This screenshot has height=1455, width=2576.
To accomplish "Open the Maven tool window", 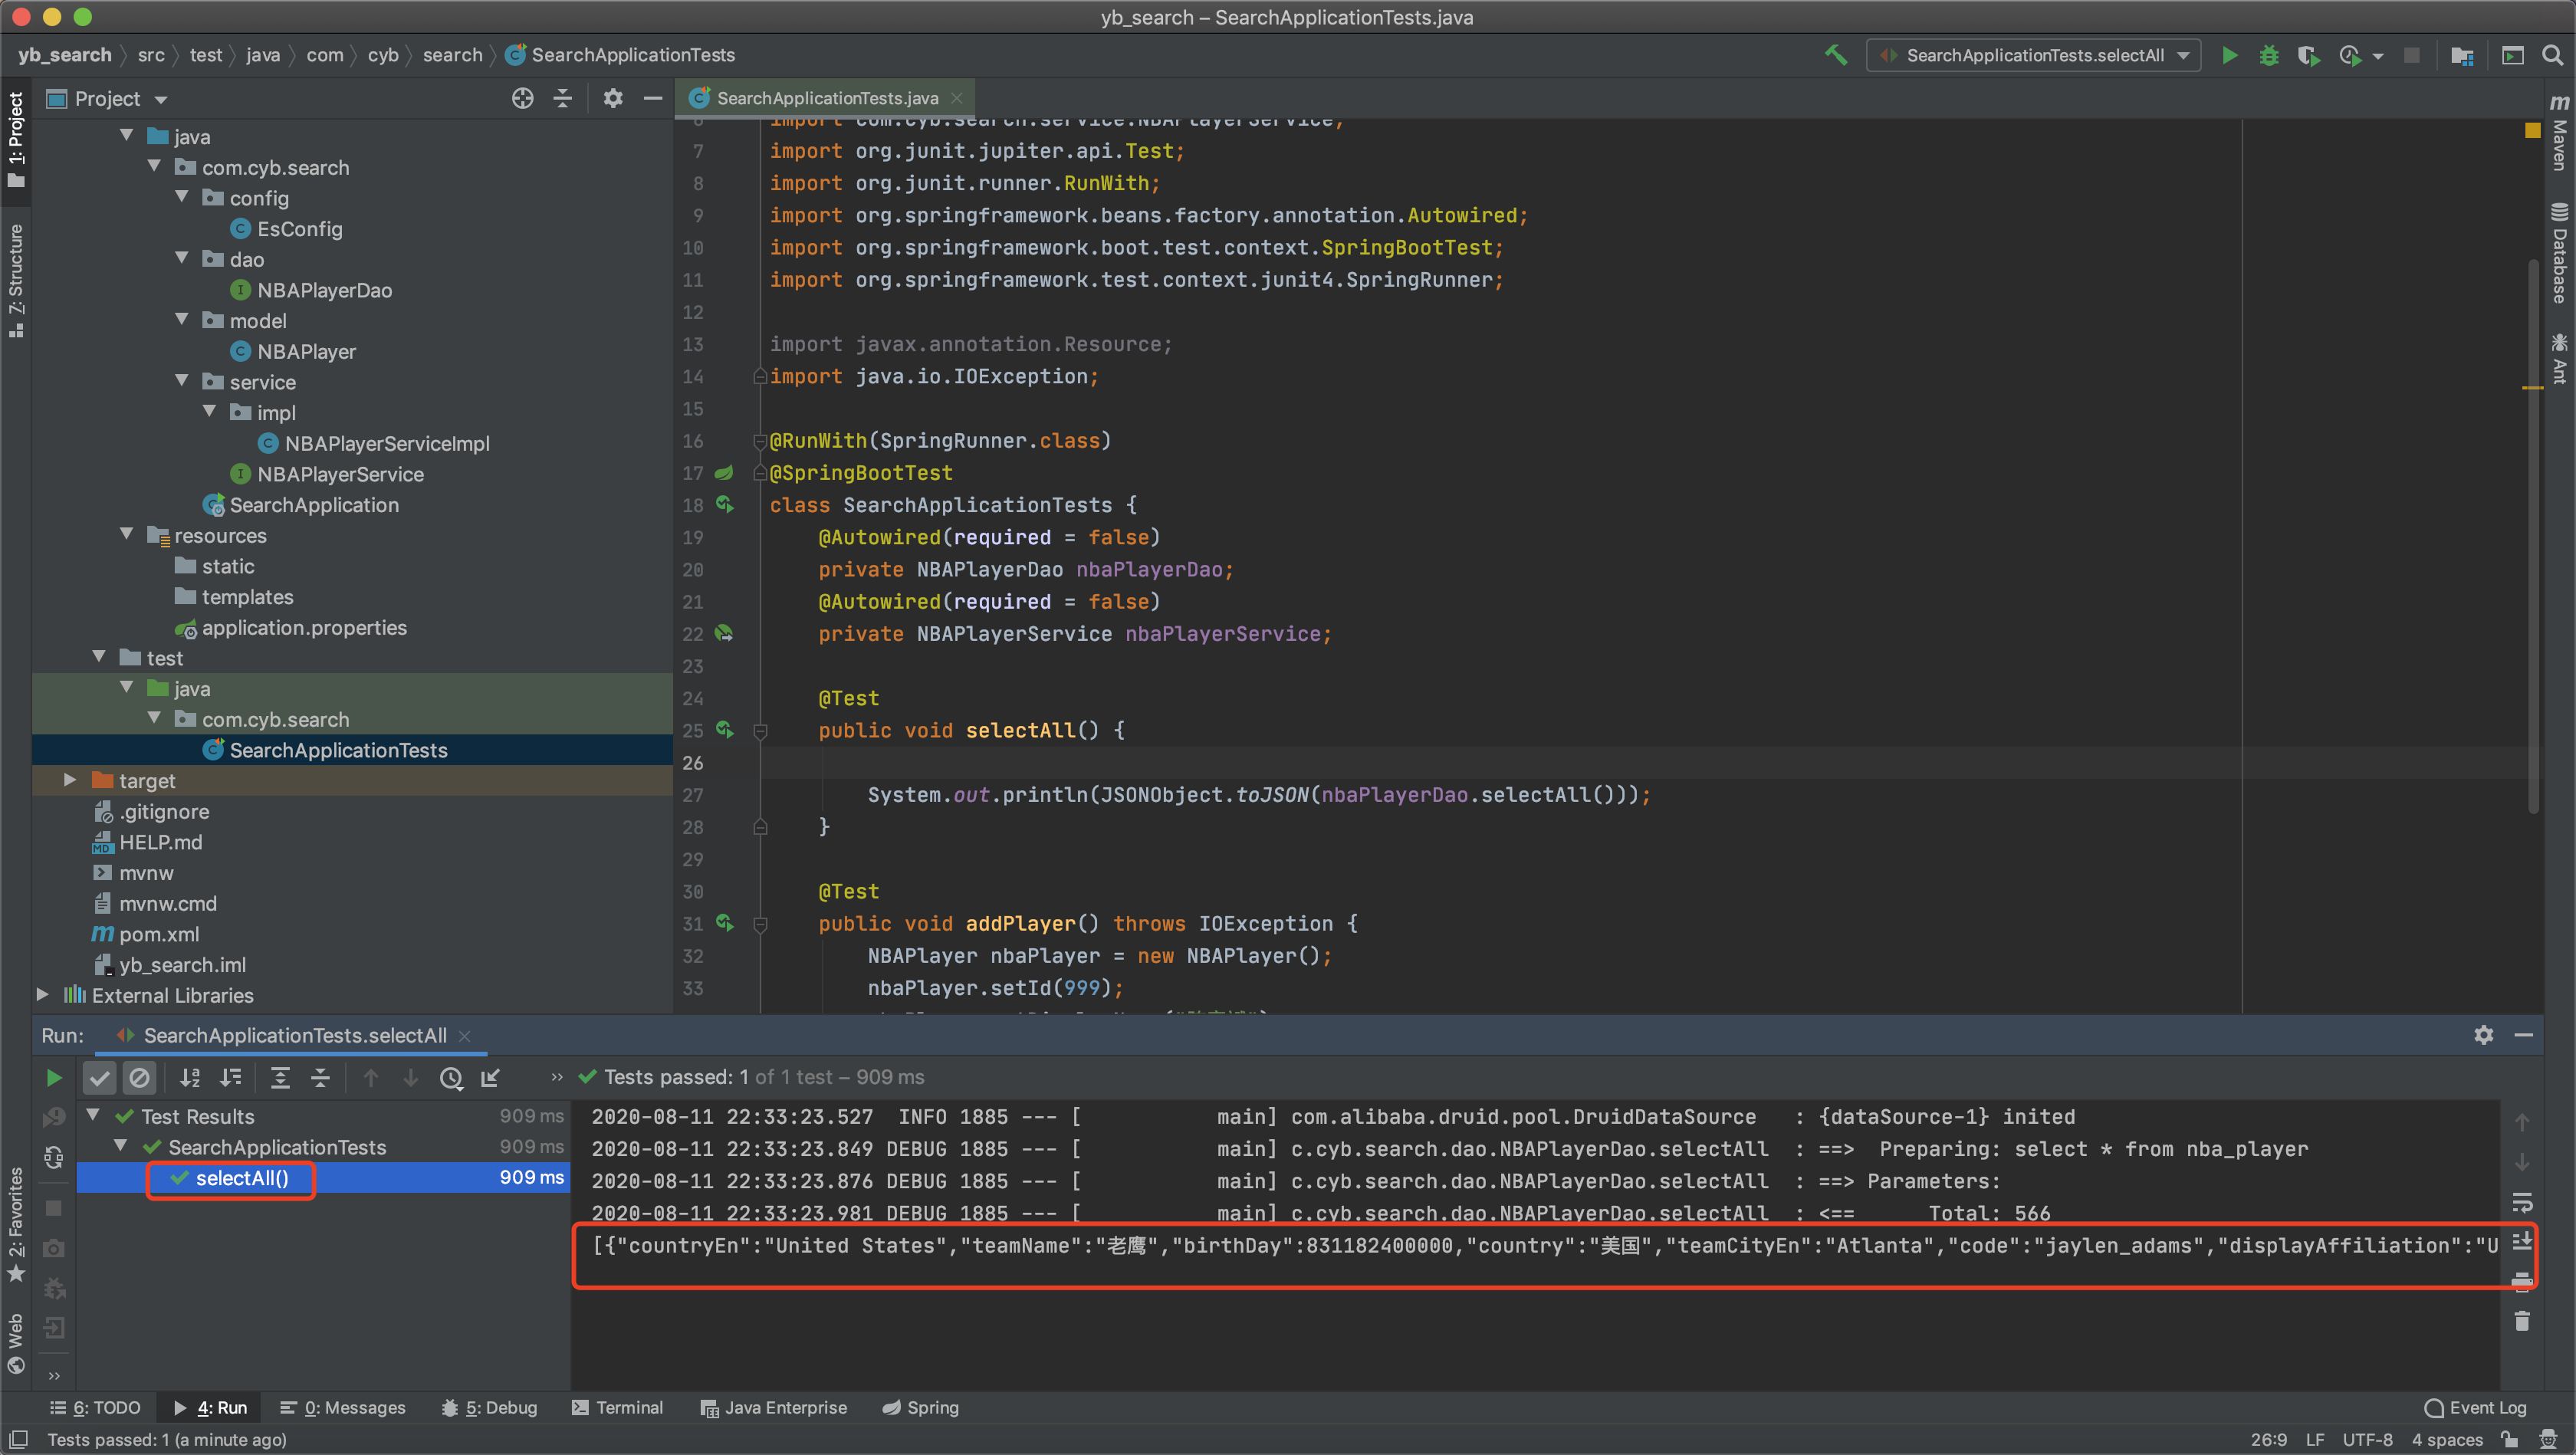I will point(2559,133).
